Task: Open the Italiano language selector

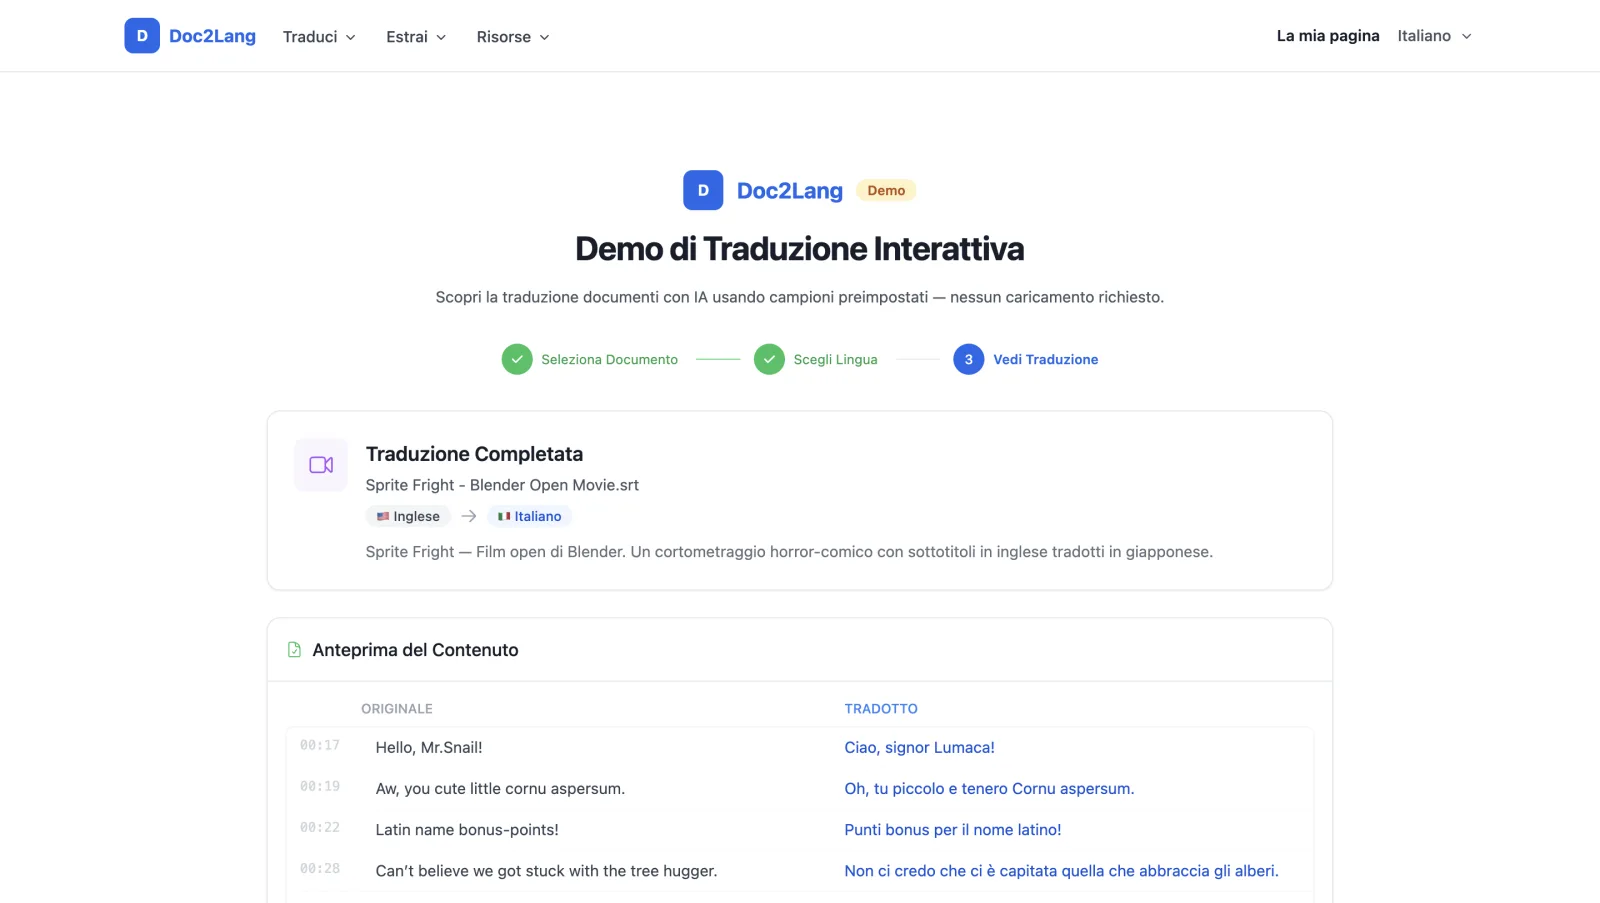Action: click(1435, 36)
